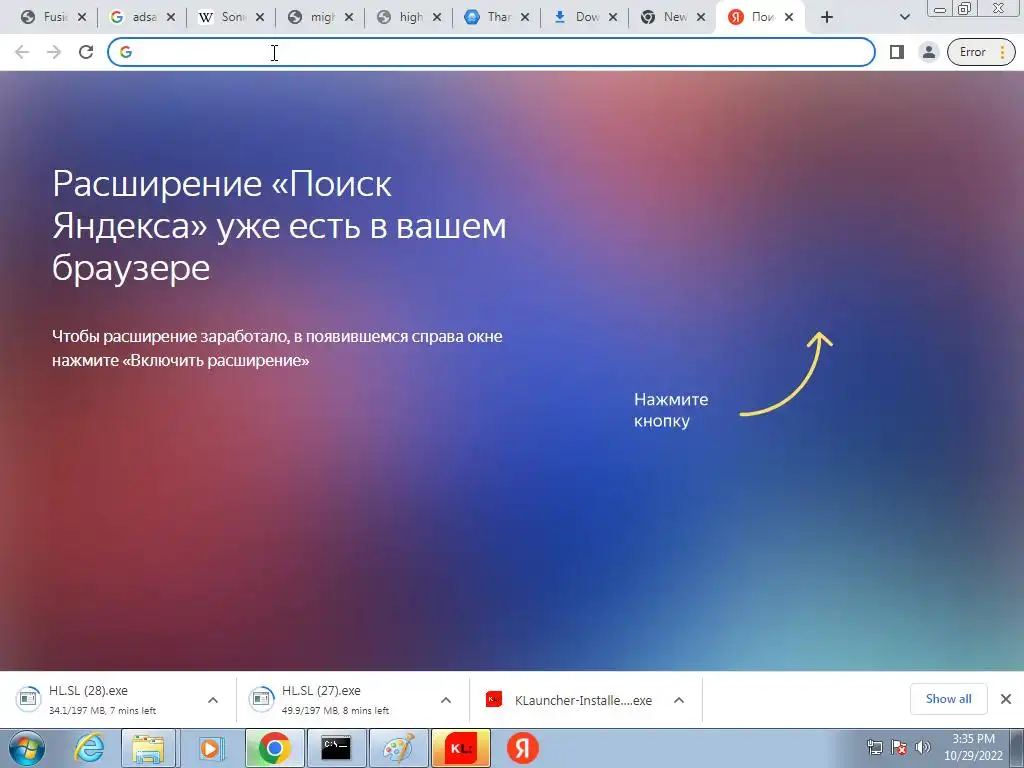
Task: Click the KLauncher download file icon
Action: pos(494,699)
